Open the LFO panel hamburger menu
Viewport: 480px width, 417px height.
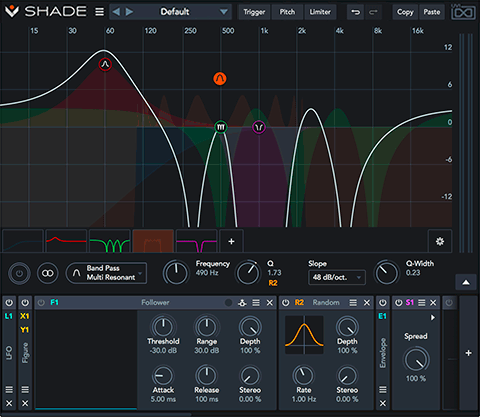point(9,389)
